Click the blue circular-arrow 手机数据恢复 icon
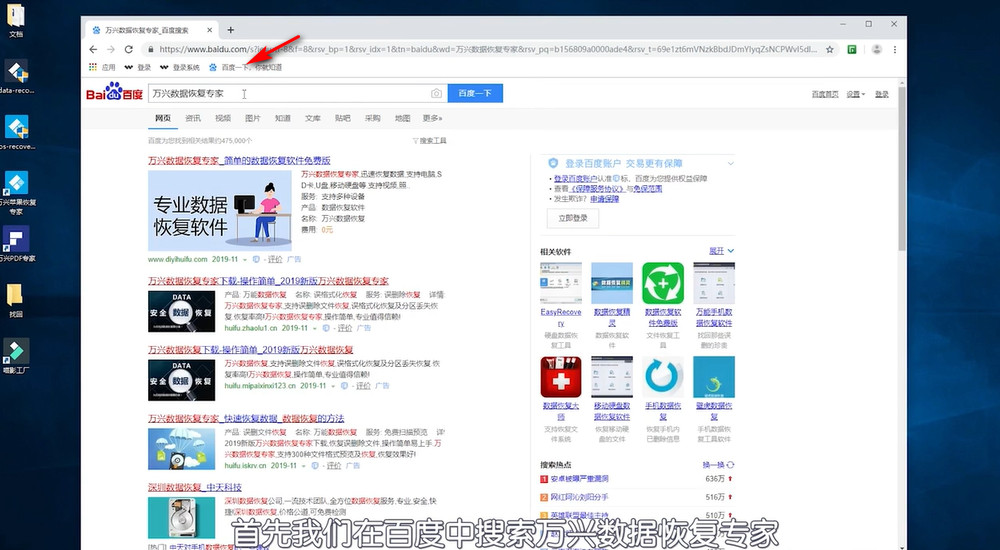1000x550 pixels. 663,377
